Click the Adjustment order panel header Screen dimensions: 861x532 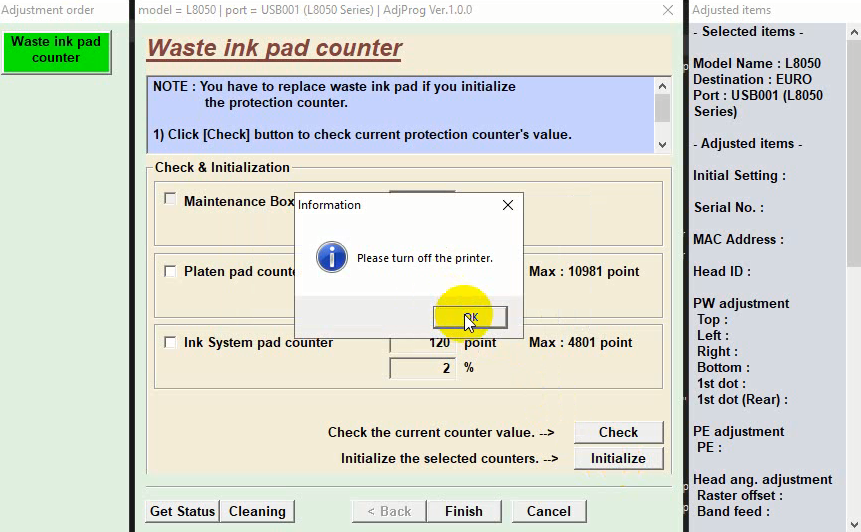tap(50, 10)
